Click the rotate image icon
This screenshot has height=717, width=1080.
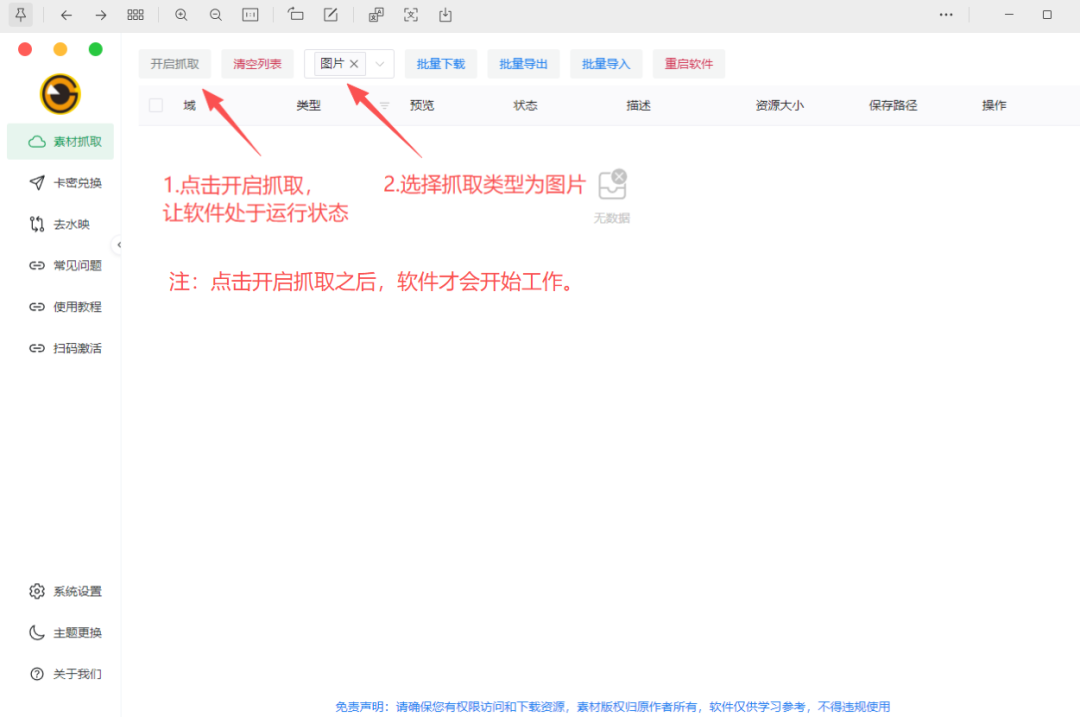[x=295, y=15]
